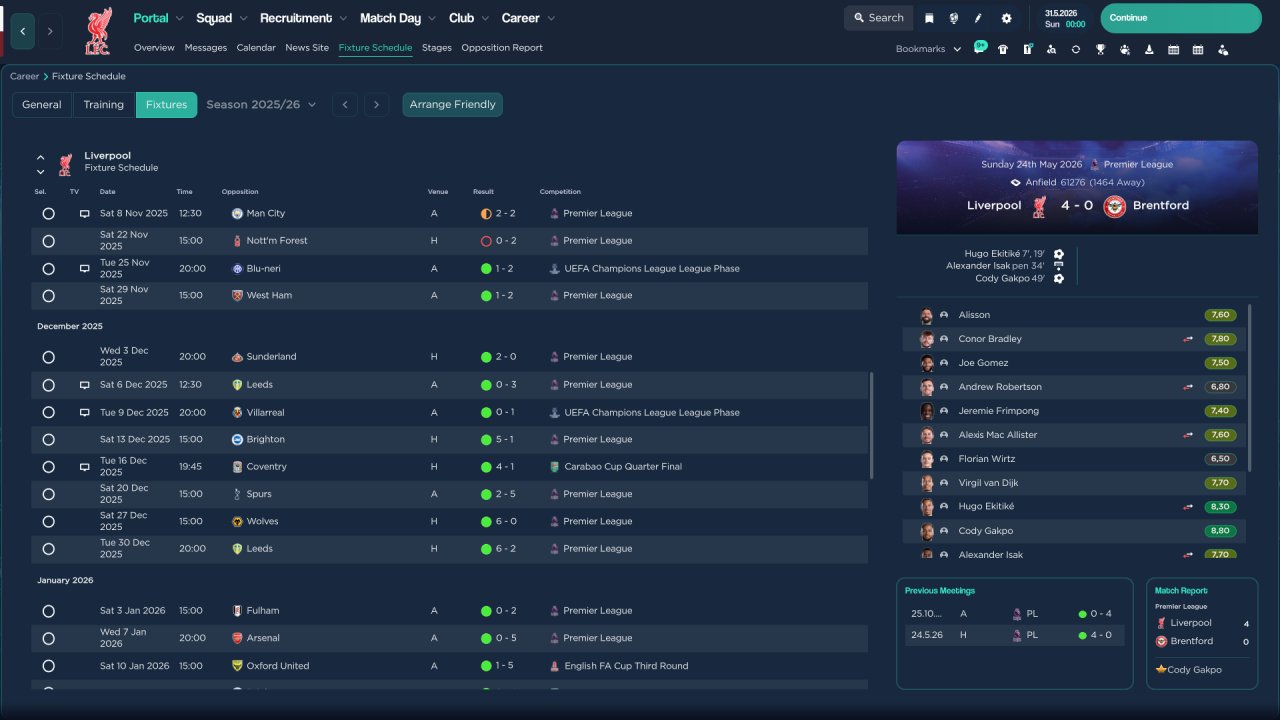Viewport: 1280px width, 720px height.
Task: Click the Brentford crest in match header
Action: click(1114, 206)
